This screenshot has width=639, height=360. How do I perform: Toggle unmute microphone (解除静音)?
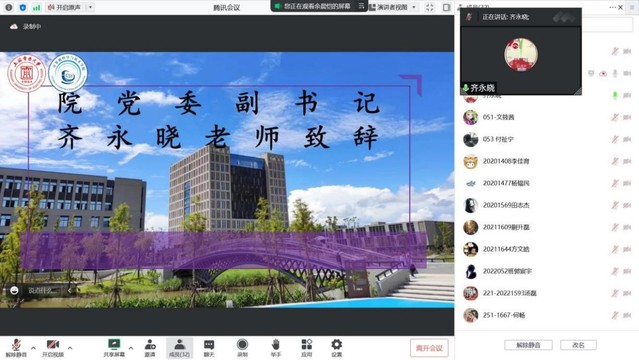16,348
